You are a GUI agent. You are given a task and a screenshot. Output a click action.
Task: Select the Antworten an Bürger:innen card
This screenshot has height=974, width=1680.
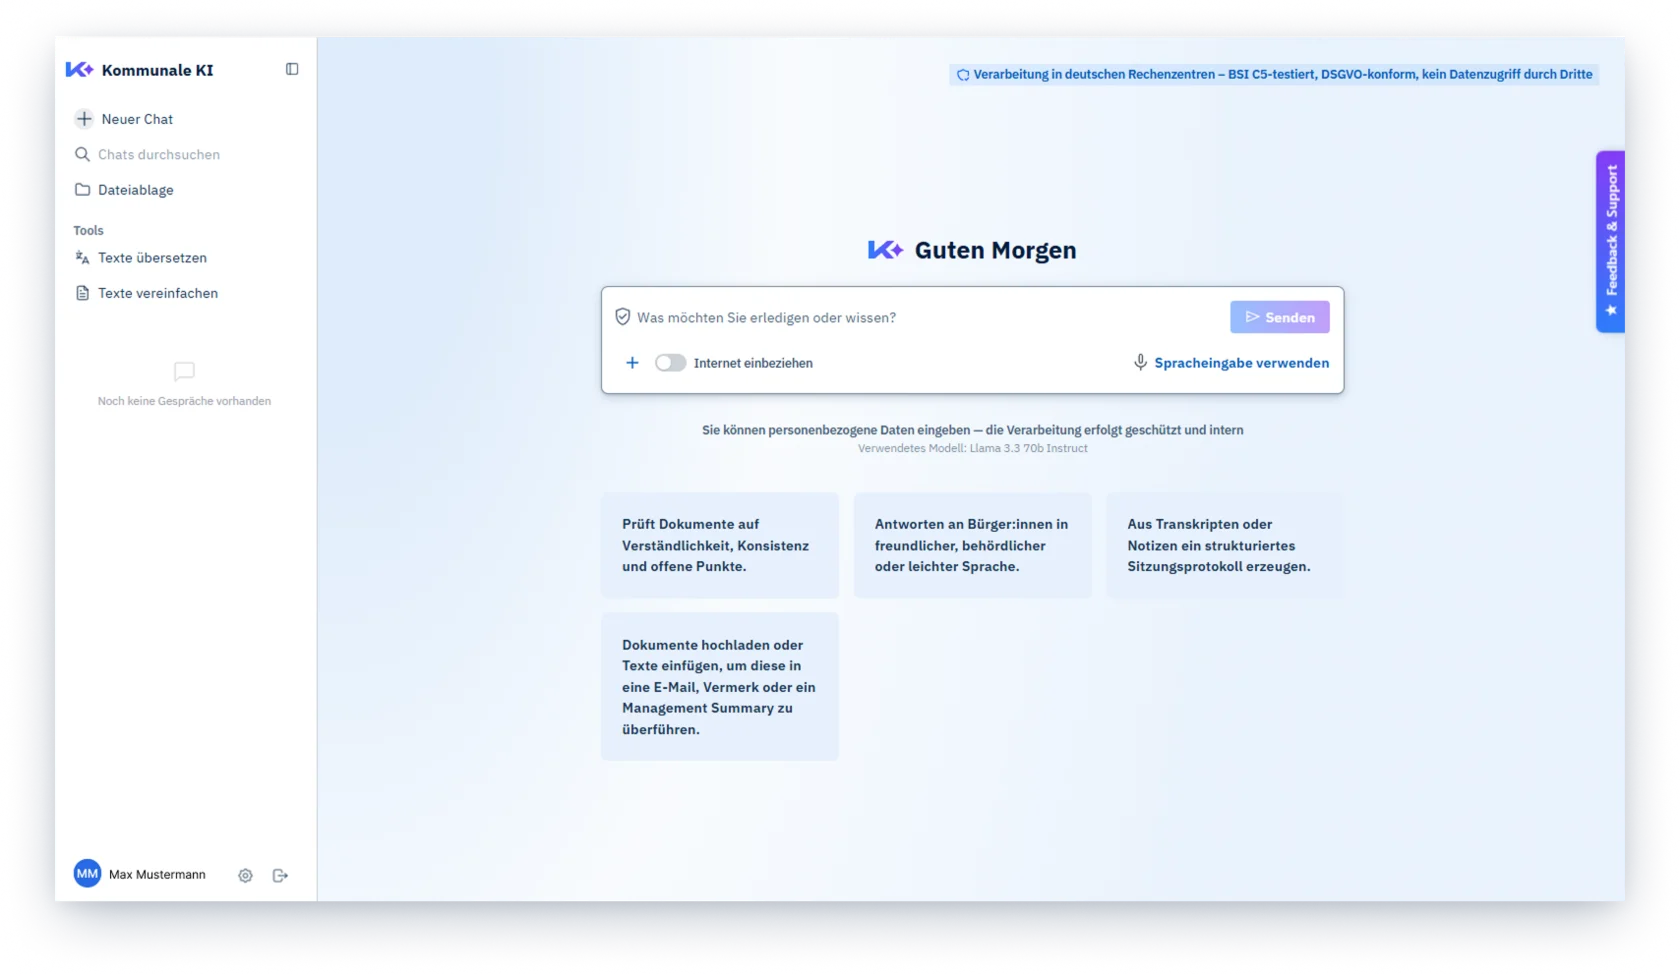pos(972,545)
